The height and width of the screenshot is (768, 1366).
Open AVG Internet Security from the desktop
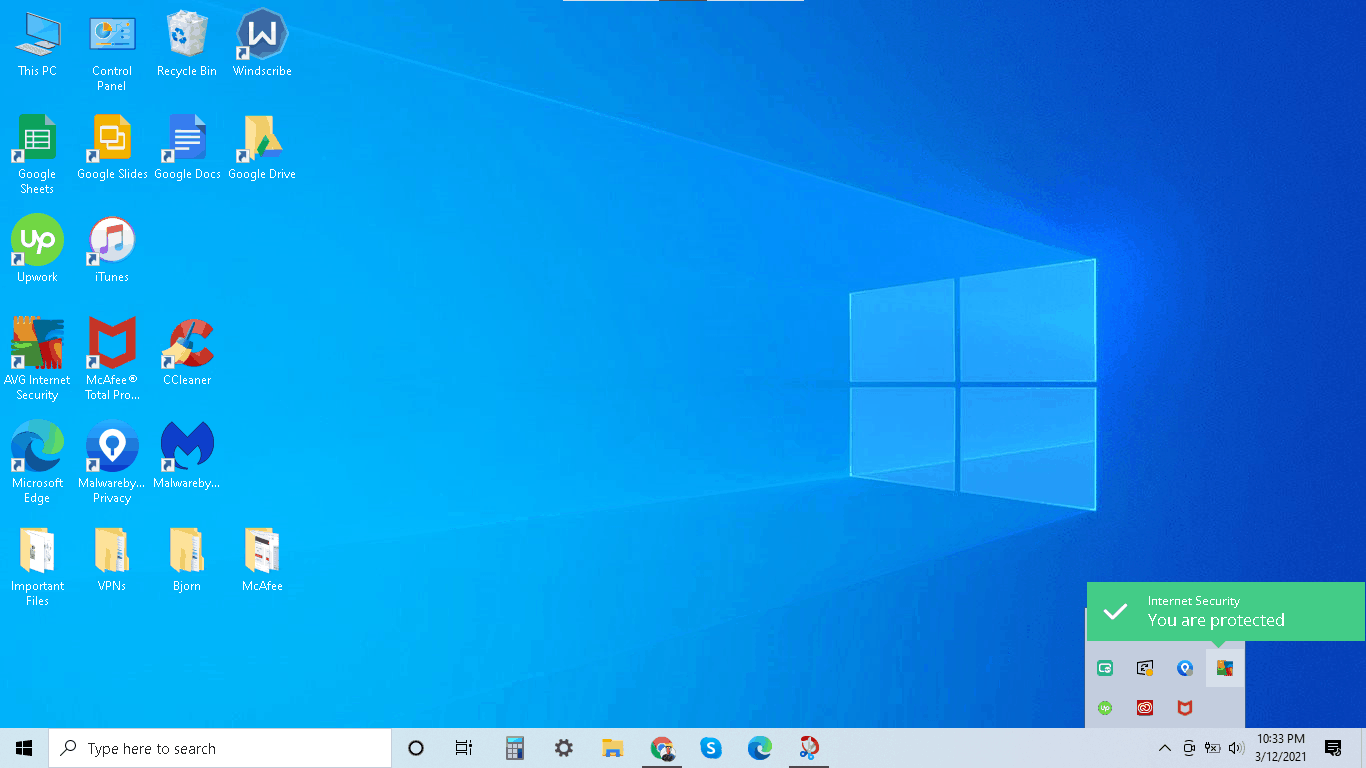(37, 340)
